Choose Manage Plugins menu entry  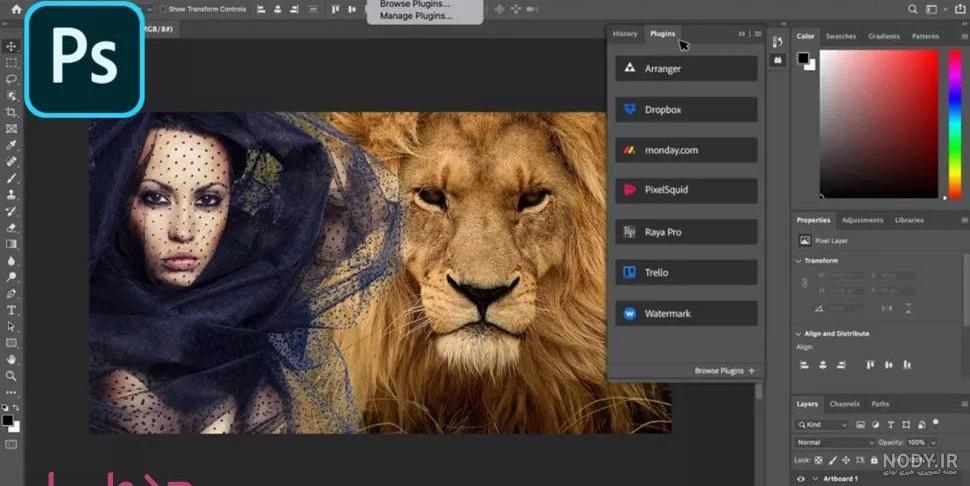click(x=416, y=15)
